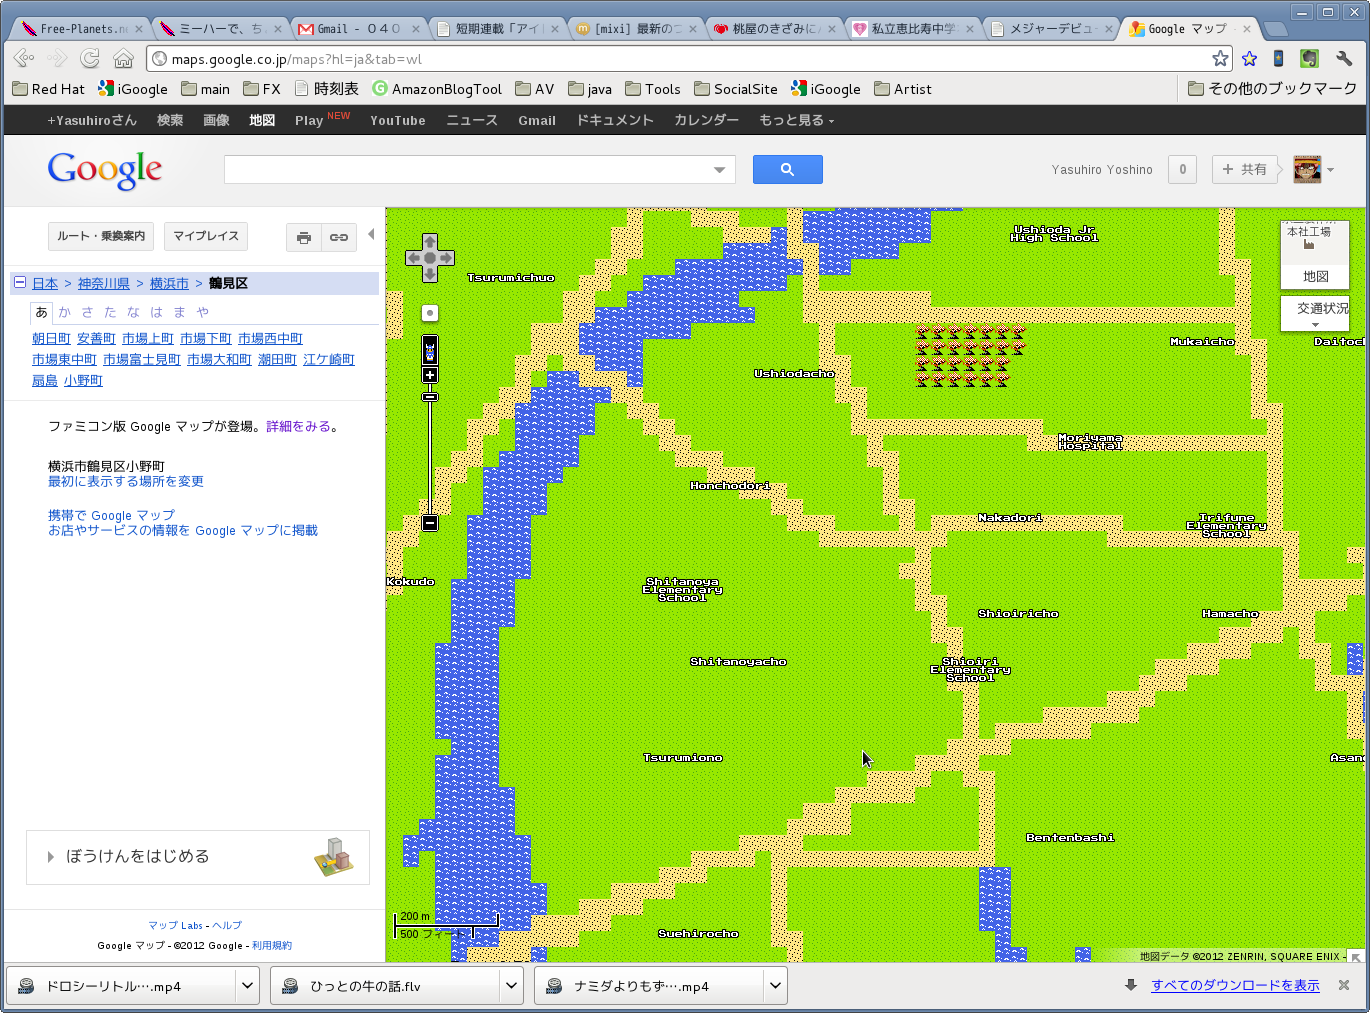1370x1013 pixels.
Task: Open 詳細をみる link
Action: click(x=298, y=426)
